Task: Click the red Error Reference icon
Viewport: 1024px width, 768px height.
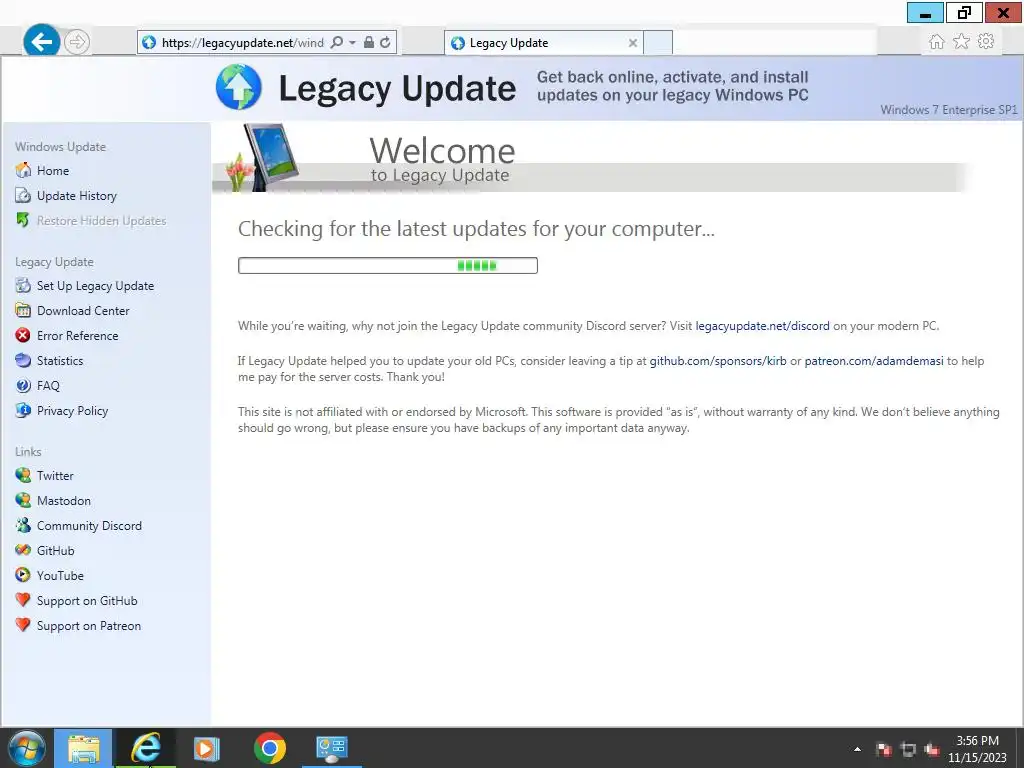Action: 23,335
